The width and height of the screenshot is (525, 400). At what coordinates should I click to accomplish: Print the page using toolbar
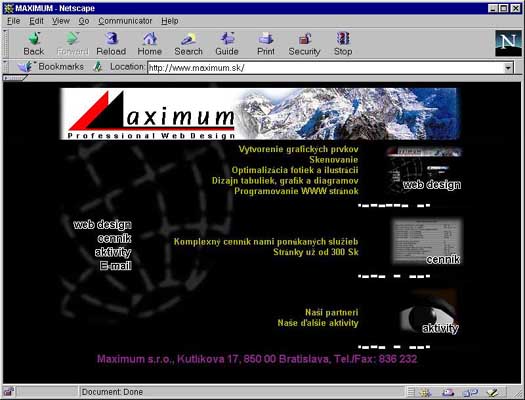tap(266, 44)
